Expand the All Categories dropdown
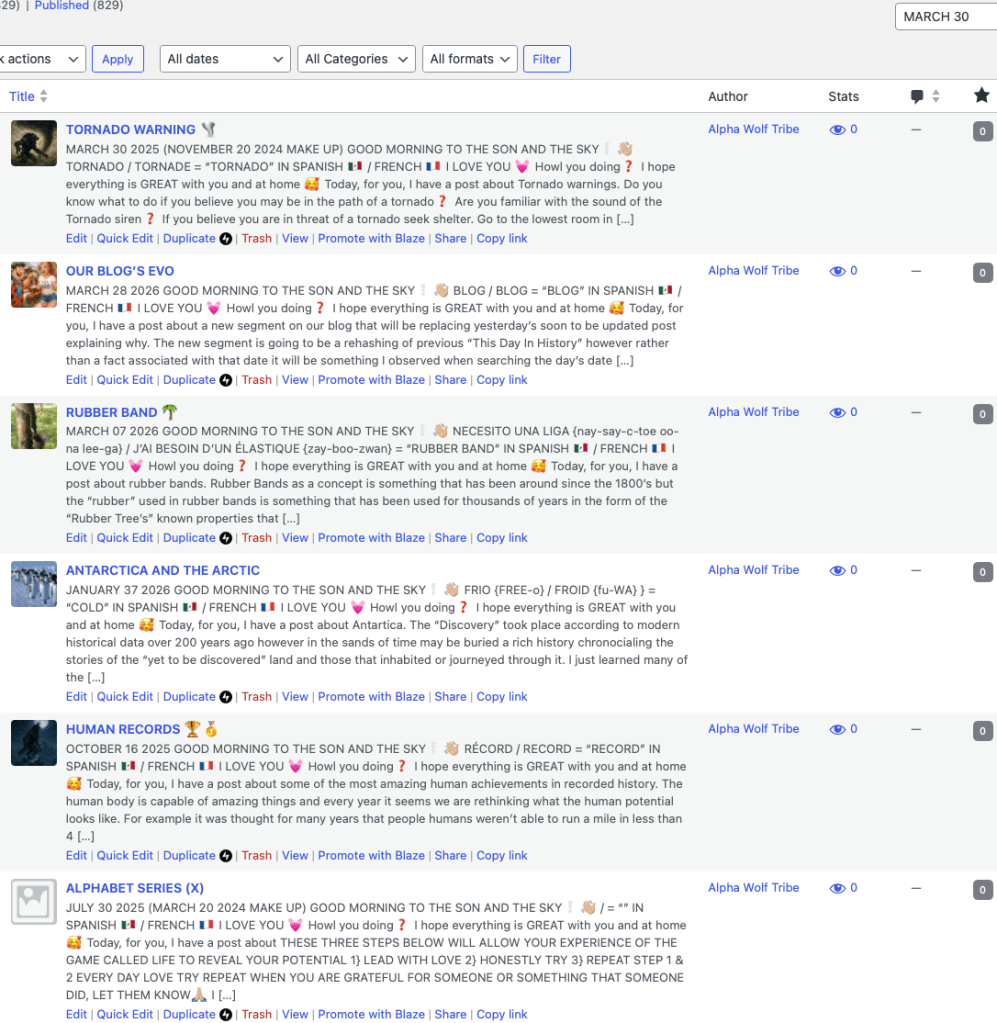997x1023 pixels. (x=356, y=59)
